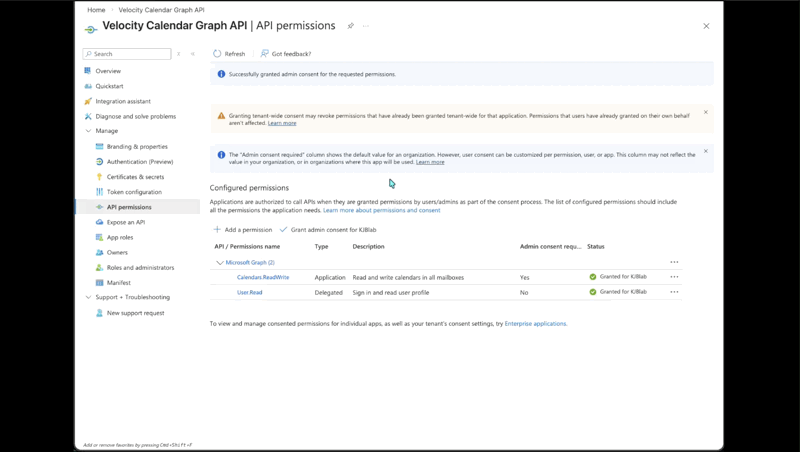Click Learn more in tenant-wide consent warning

282,123
